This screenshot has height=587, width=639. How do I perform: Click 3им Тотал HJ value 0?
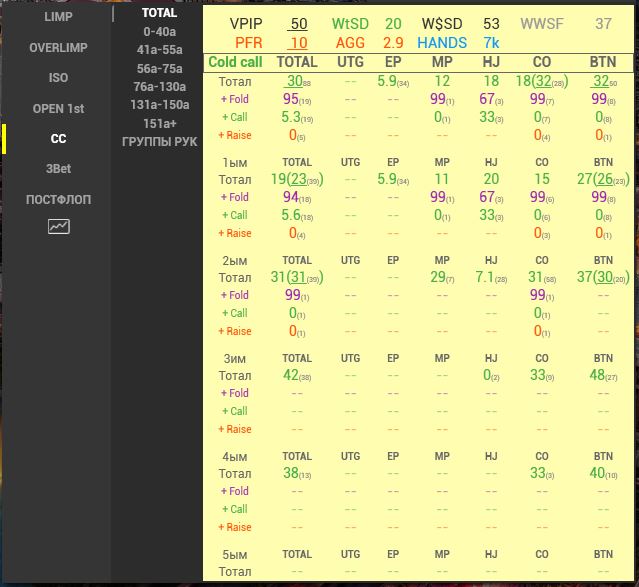coord(491,375)
